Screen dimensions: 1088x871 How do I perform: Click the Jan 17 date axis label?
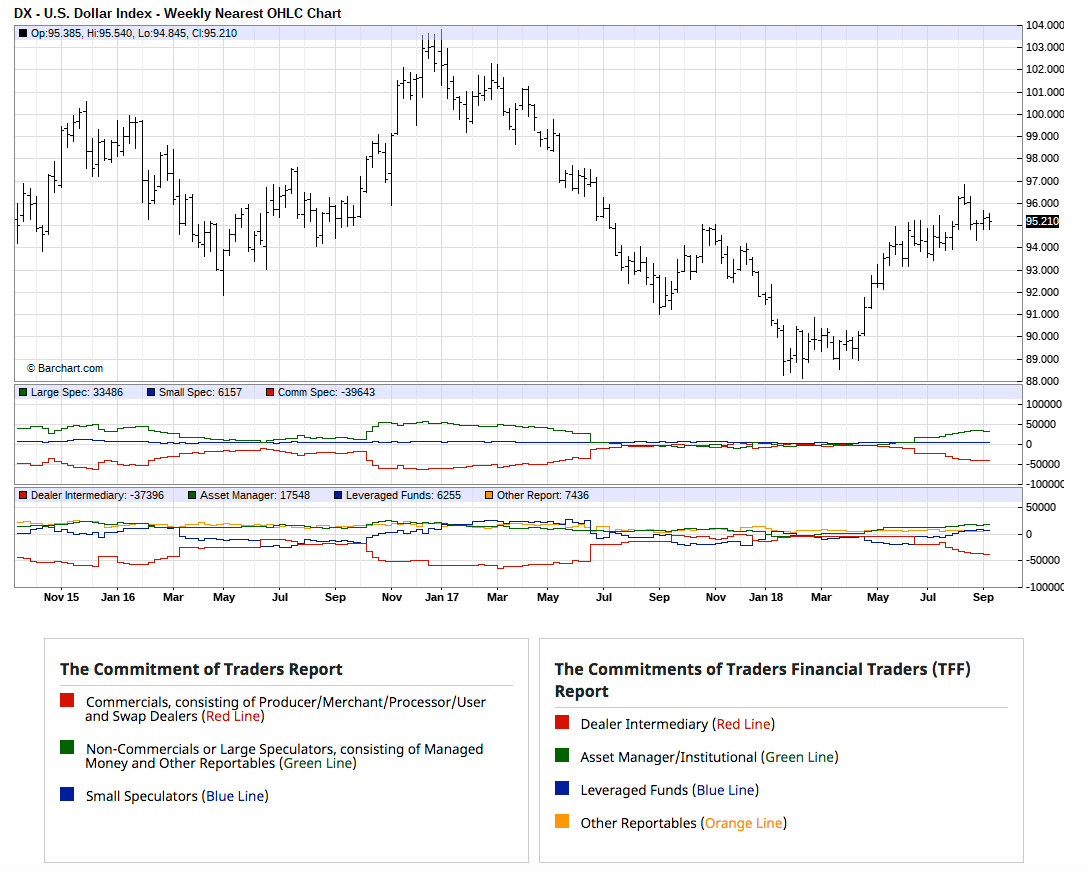click(442, 598)
